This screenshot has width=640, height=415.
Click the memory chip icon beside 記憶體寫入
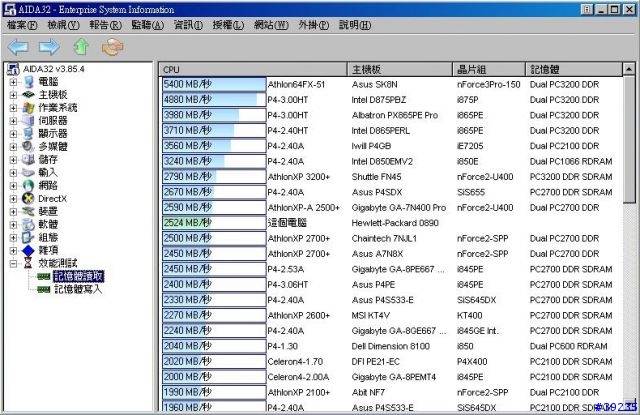pyautogui.click(x=43, y=289)
